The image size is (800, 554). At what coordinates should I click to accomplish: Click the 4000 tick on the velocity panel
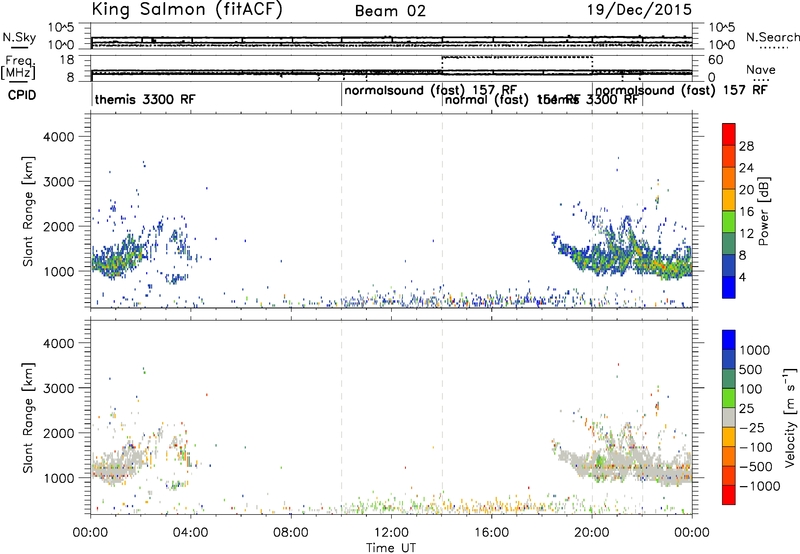pos(59,343)
